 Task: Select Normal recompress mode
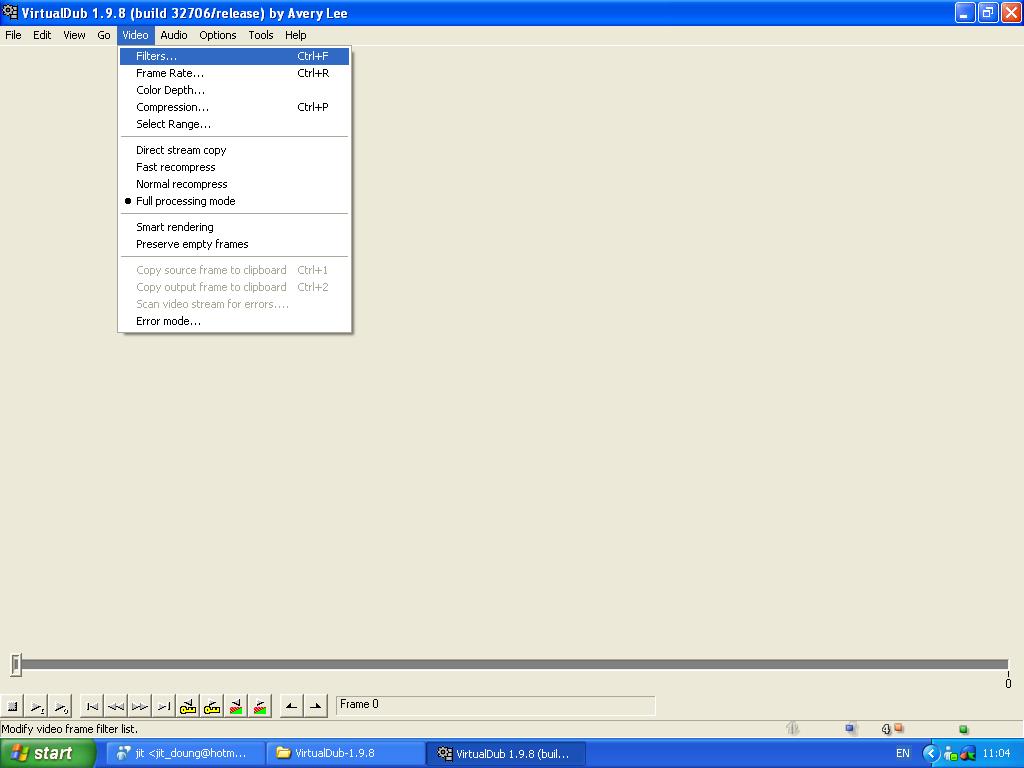[x=234, y=184]
